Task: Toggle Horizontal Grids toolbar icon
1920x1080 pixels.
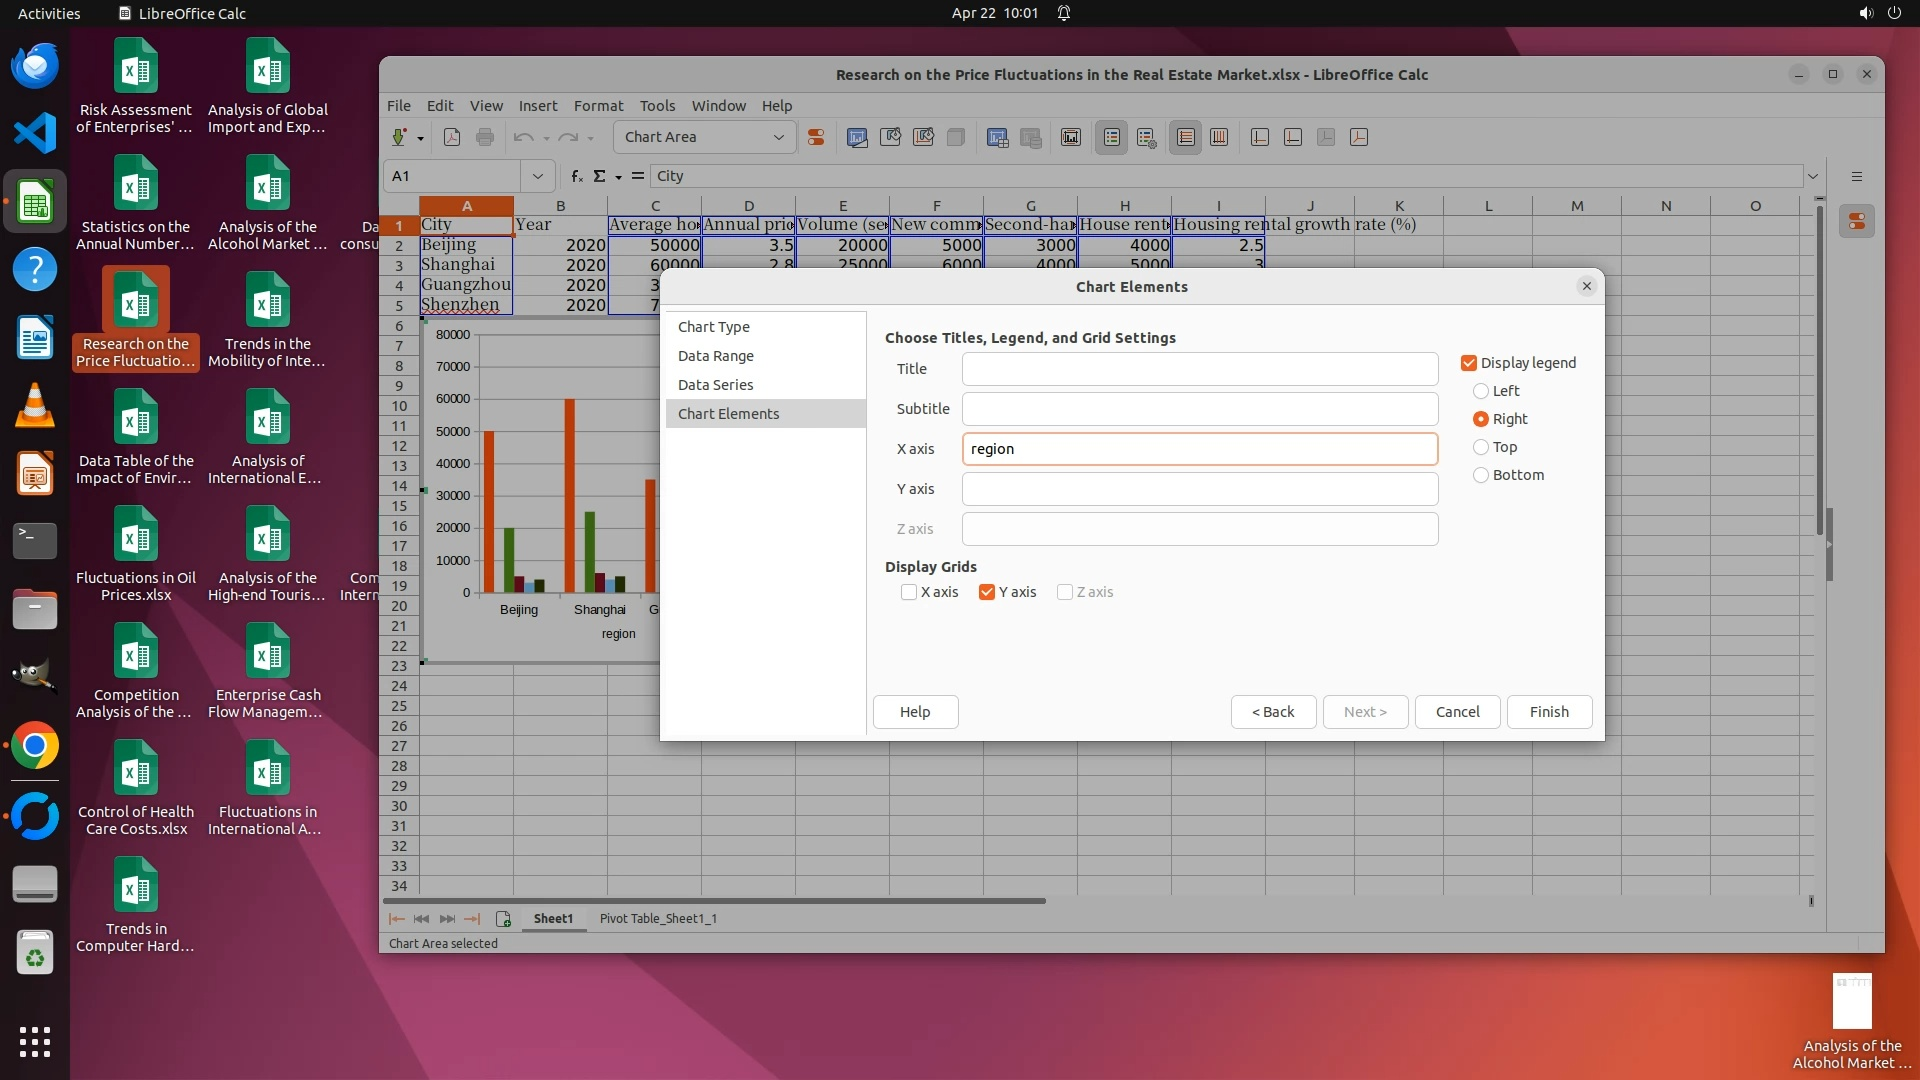Action: 1186,138
